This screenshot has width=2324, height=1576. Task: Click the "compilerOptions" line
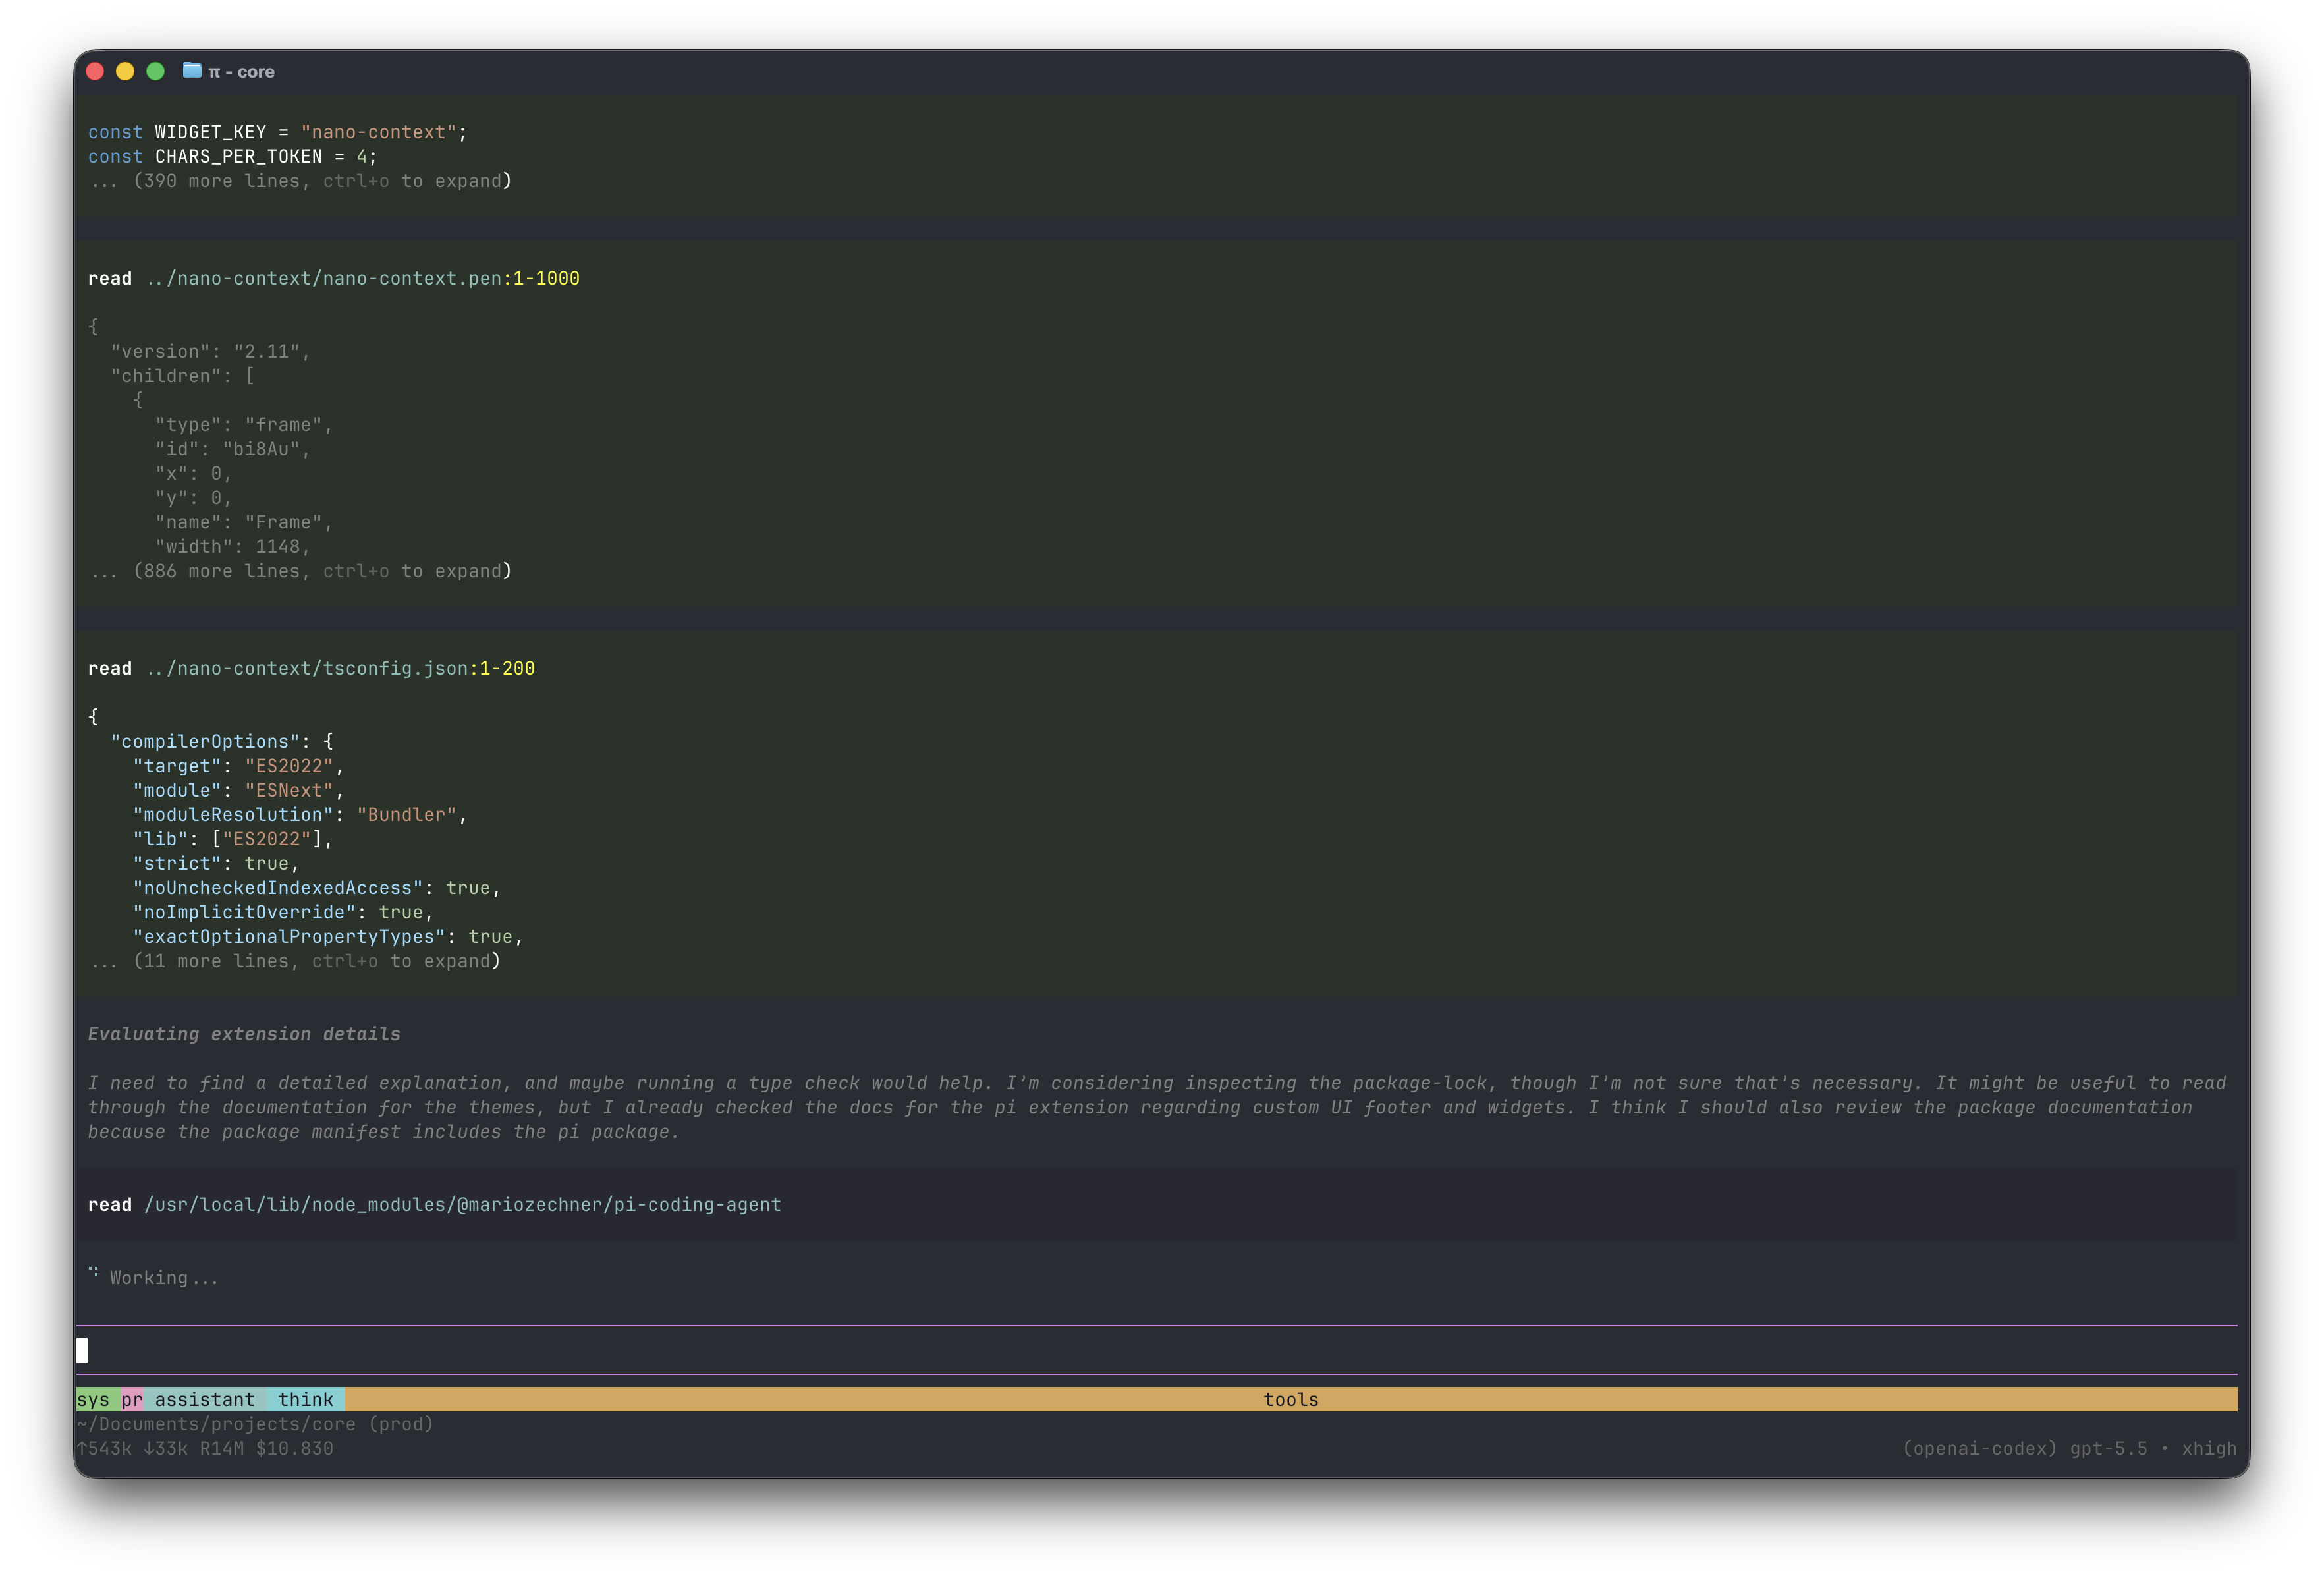[221, 742]
